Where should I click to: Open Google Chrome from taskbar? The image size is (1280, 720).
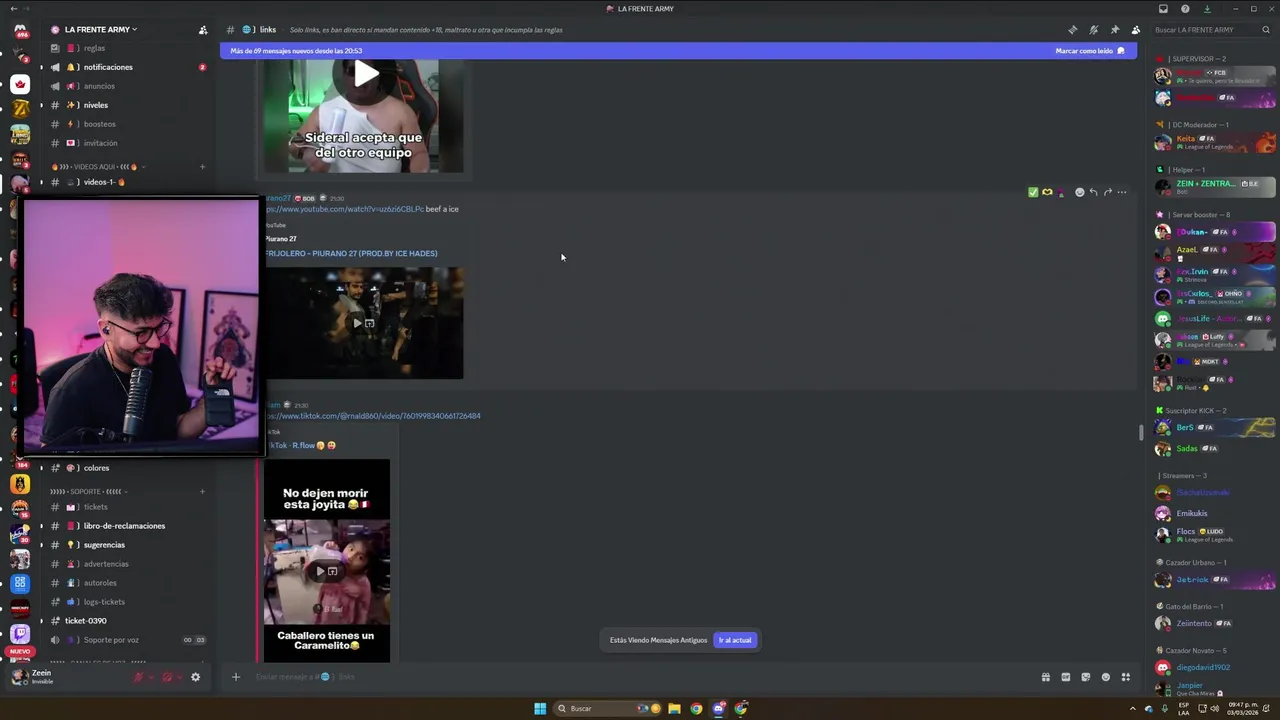(x=696, y=708)
